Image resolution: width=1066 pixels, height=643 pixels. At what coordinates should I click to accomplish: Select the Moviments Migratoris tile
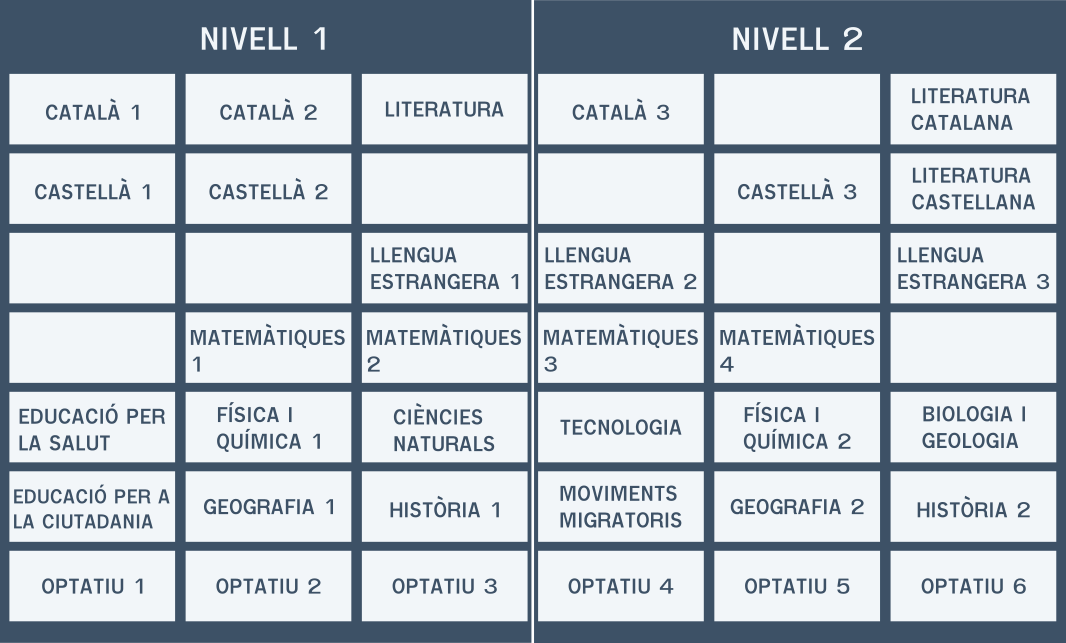620,506
